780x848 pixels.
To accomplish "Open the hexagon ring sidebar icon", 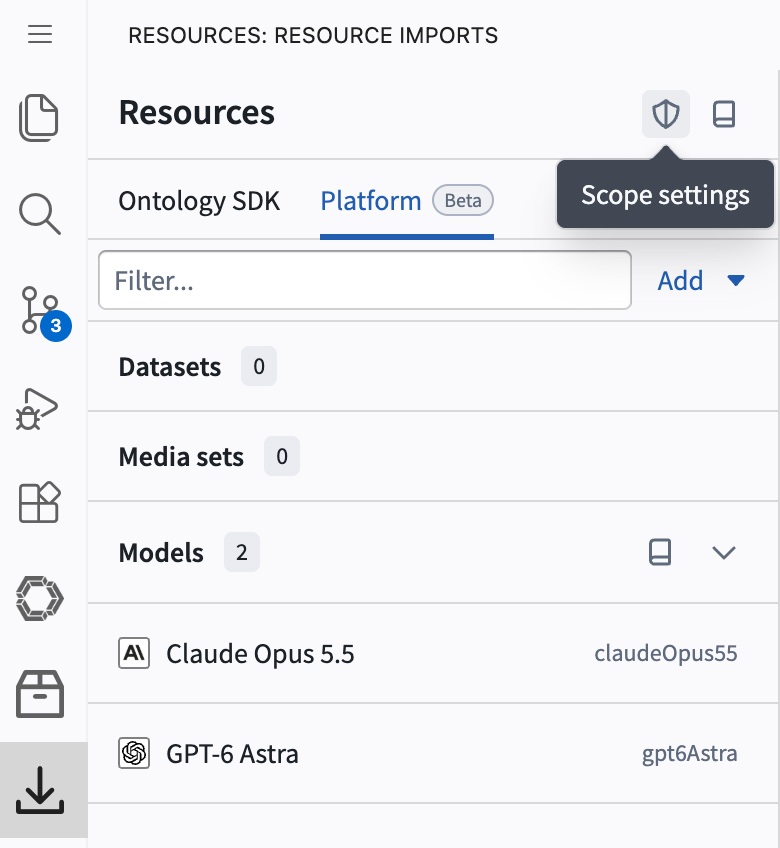I will 40,598.
